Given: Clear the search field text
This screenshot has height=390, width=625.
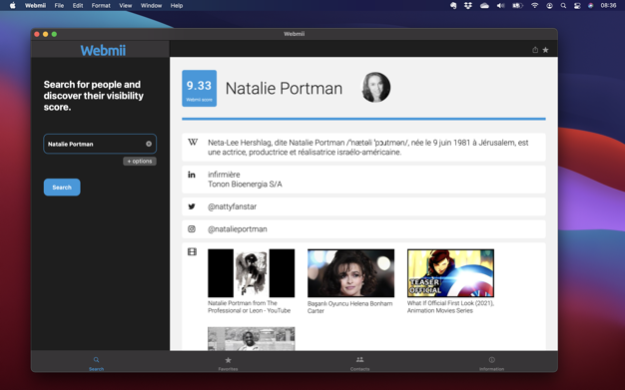Looking at the screenshot, I should 149,144.
